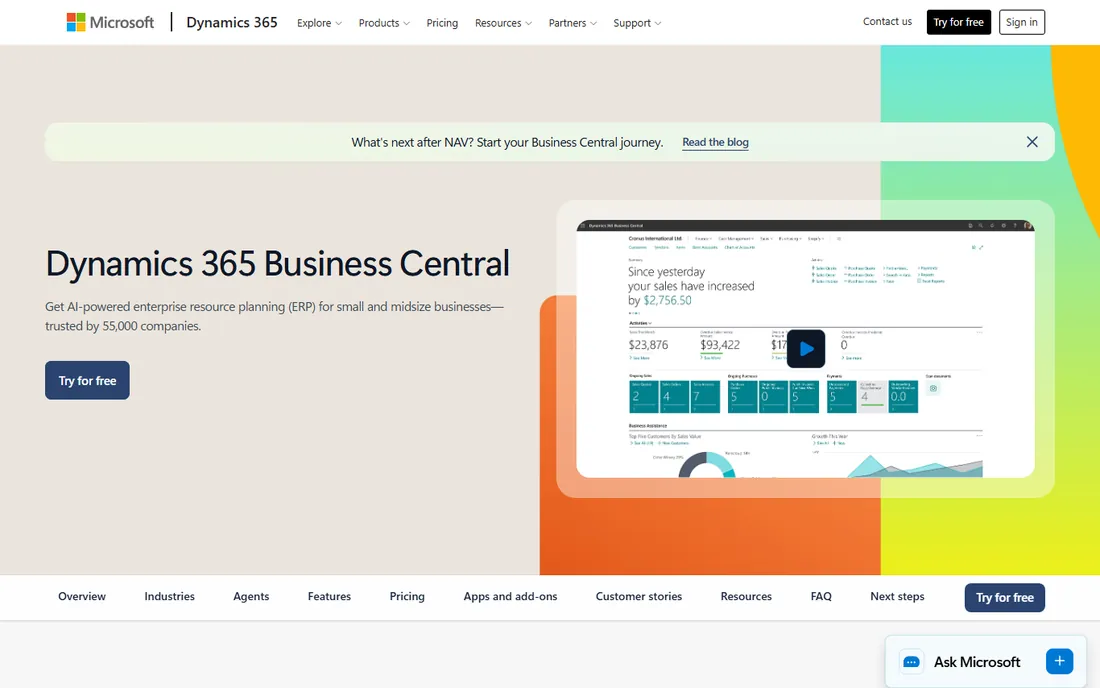Click the video preview thumbnail dashboard

tap(805, 349)
